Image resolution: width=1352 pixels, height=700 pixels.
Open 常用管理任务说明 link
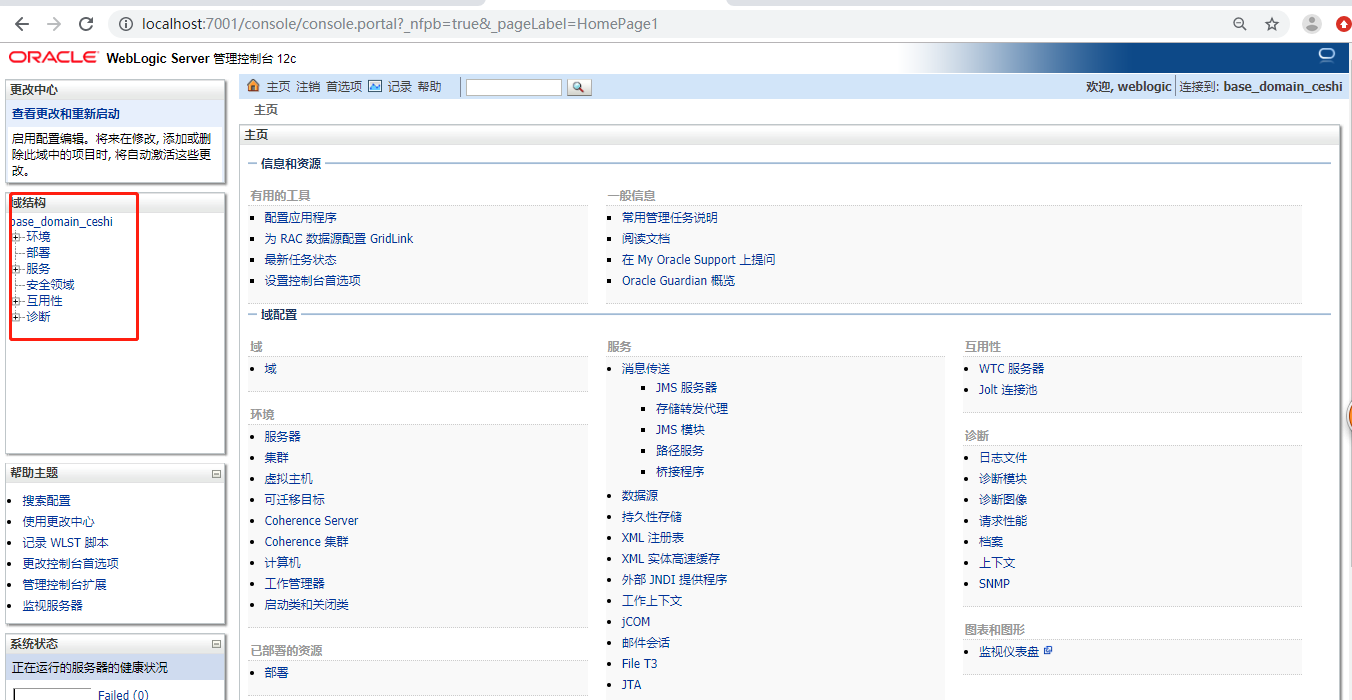pyautogui.click(x=670, y=218)
